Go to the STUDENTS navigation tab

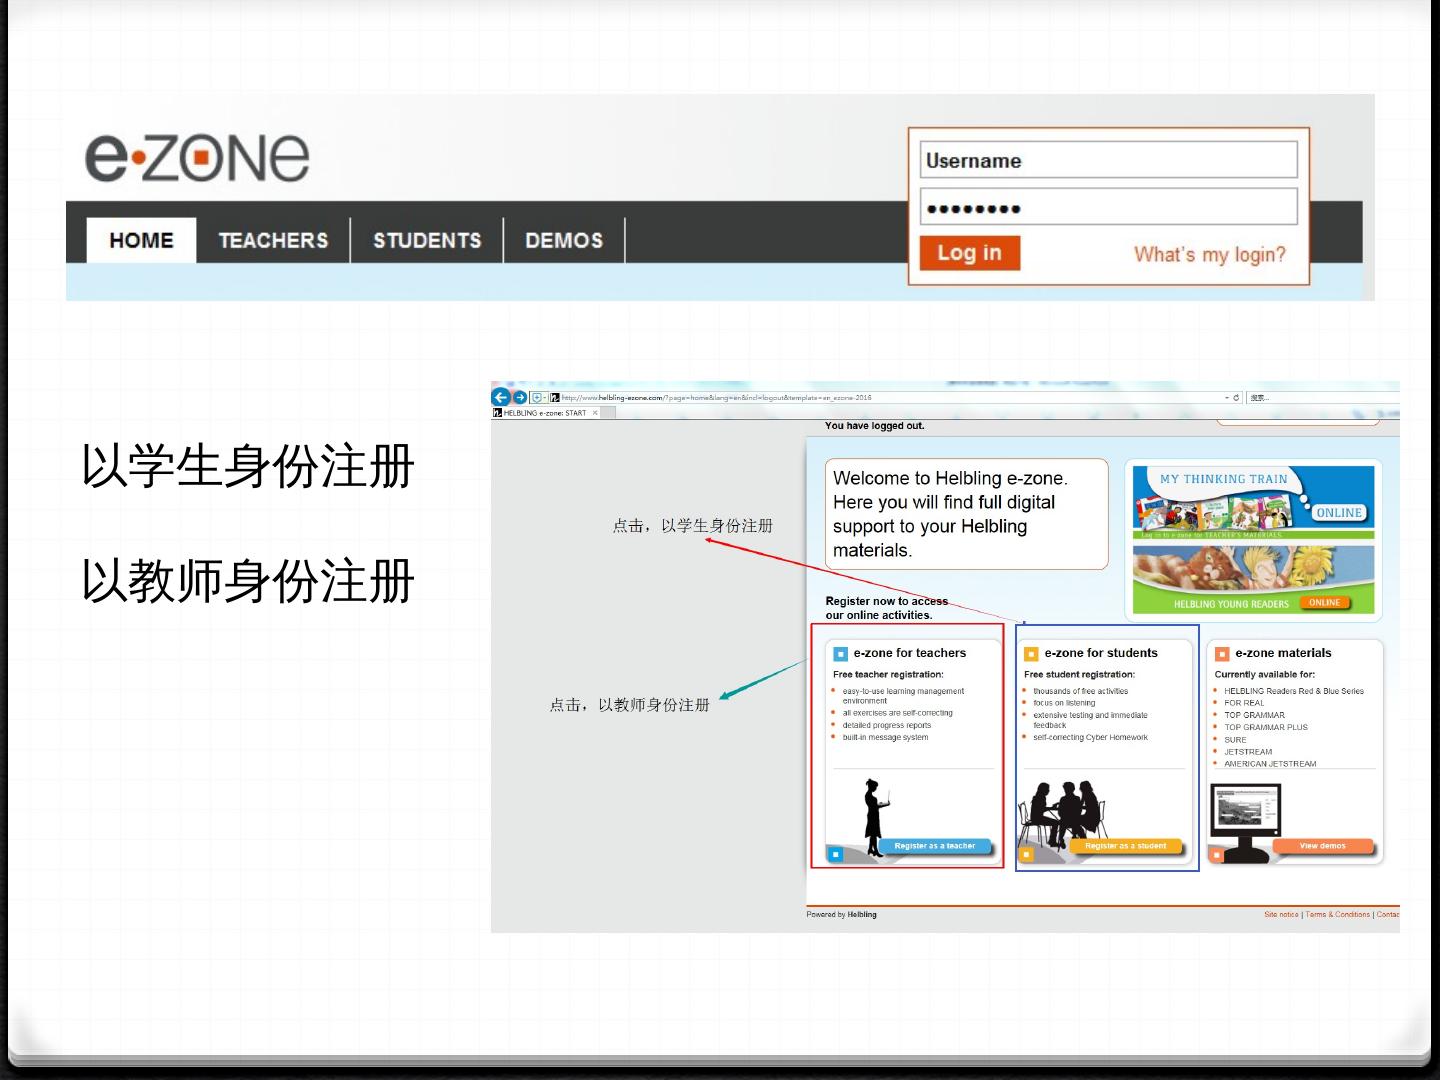click(x=427, y=241)
